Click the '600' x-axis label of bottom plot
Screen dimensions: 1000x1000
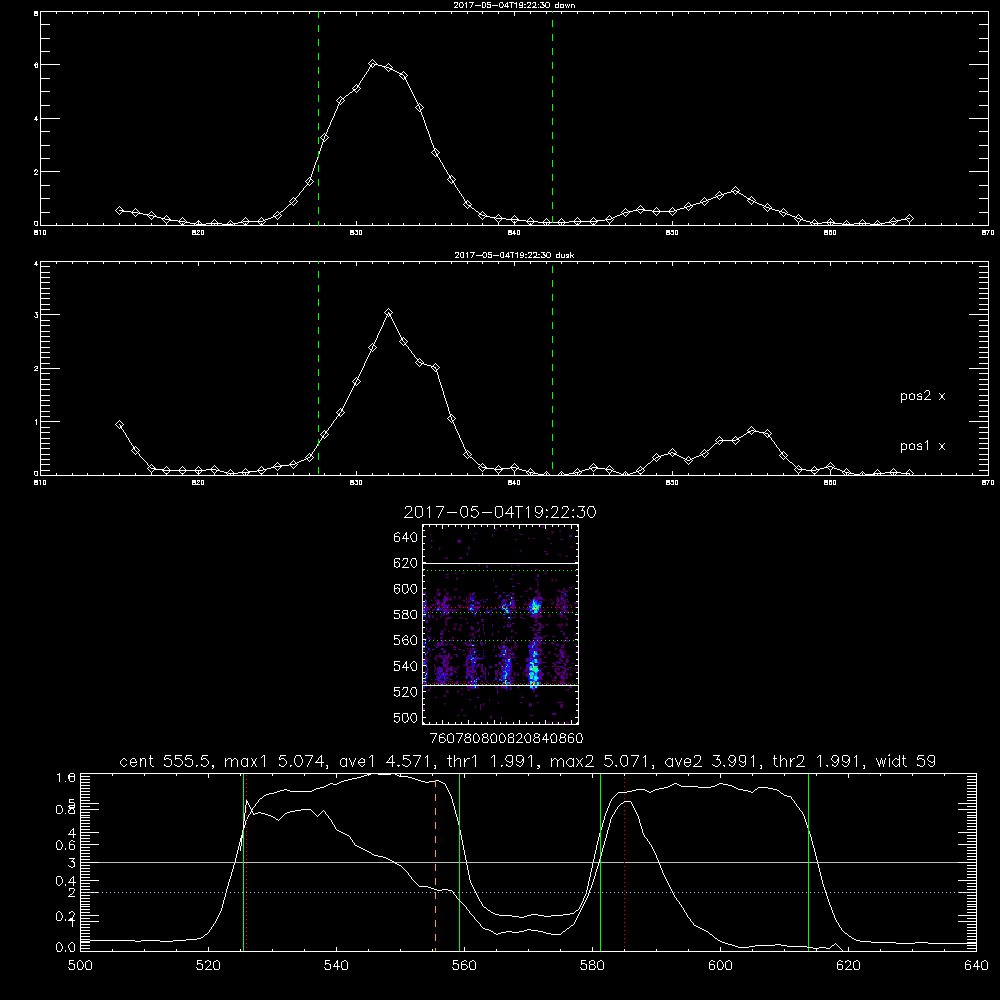click(720, 966)
